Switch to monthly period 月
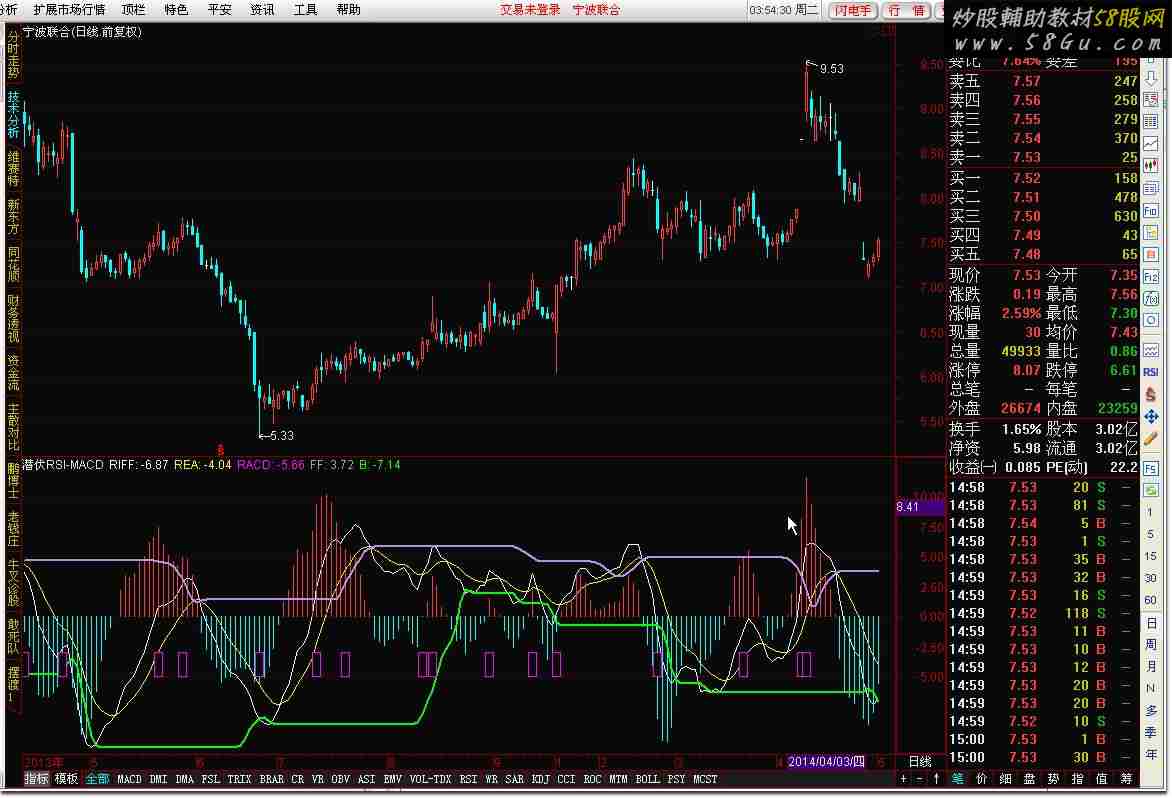 click(1151, 666)
